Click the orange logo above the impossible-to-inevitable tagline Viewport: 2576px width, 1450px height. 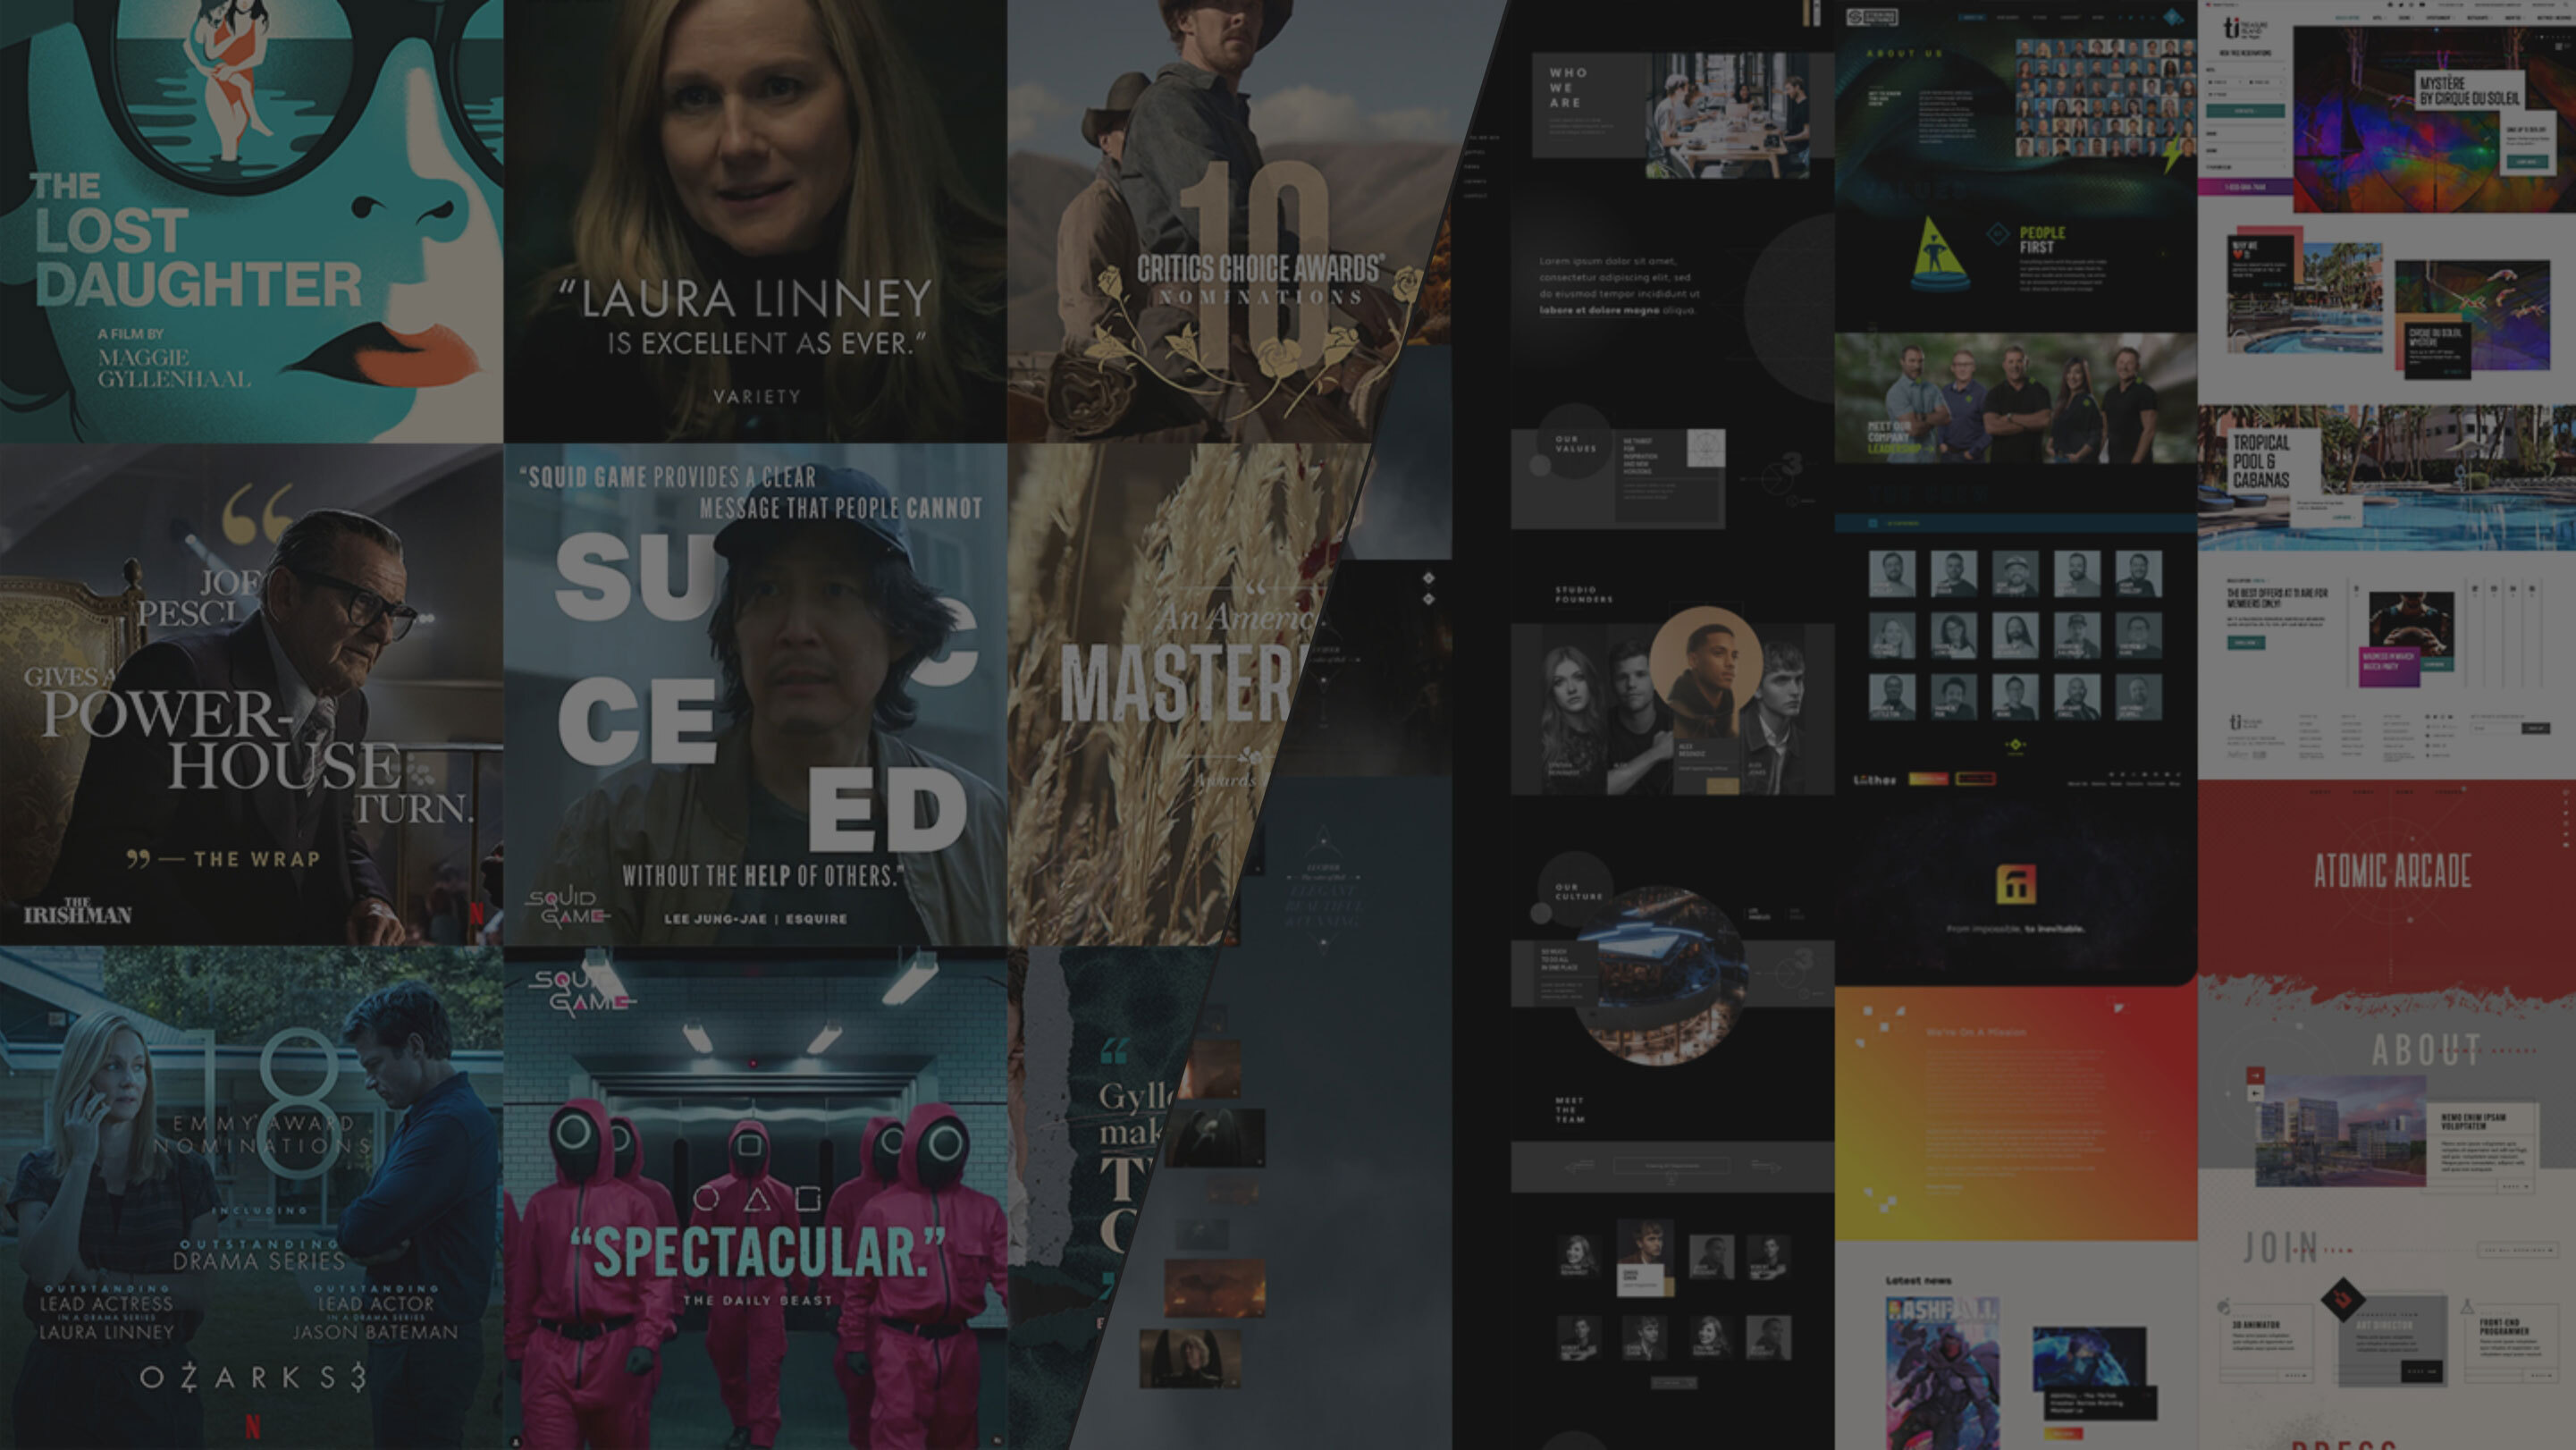tap(2015, 885)
